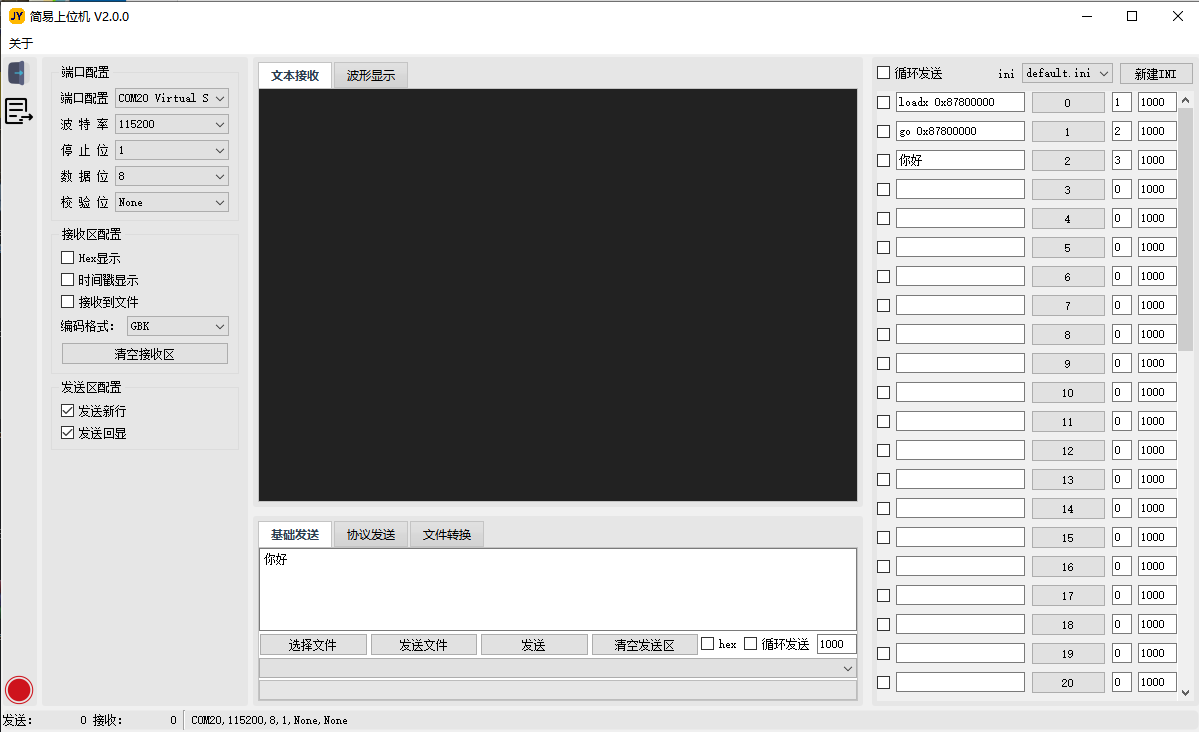
Task: Click the 清空接收区 button
Action: (x=144, y=353)
